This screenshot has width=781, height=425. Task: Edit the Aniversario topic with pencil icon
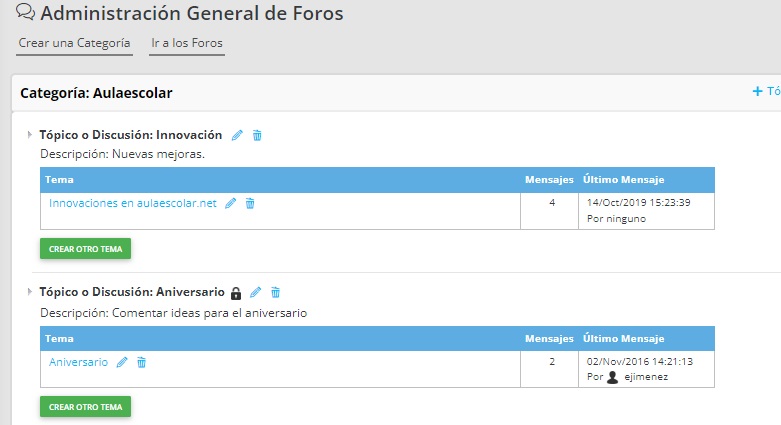pyautogui.click(x=255, y=293)
